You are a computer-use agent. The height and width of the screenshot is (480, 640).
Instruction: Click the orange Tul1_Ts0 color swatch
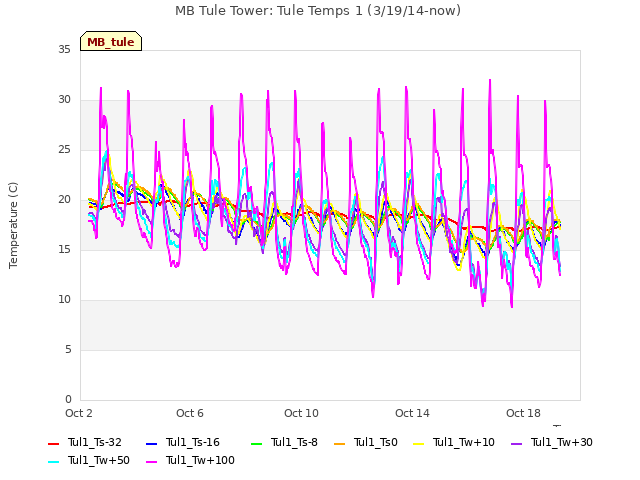pos(340,444)
